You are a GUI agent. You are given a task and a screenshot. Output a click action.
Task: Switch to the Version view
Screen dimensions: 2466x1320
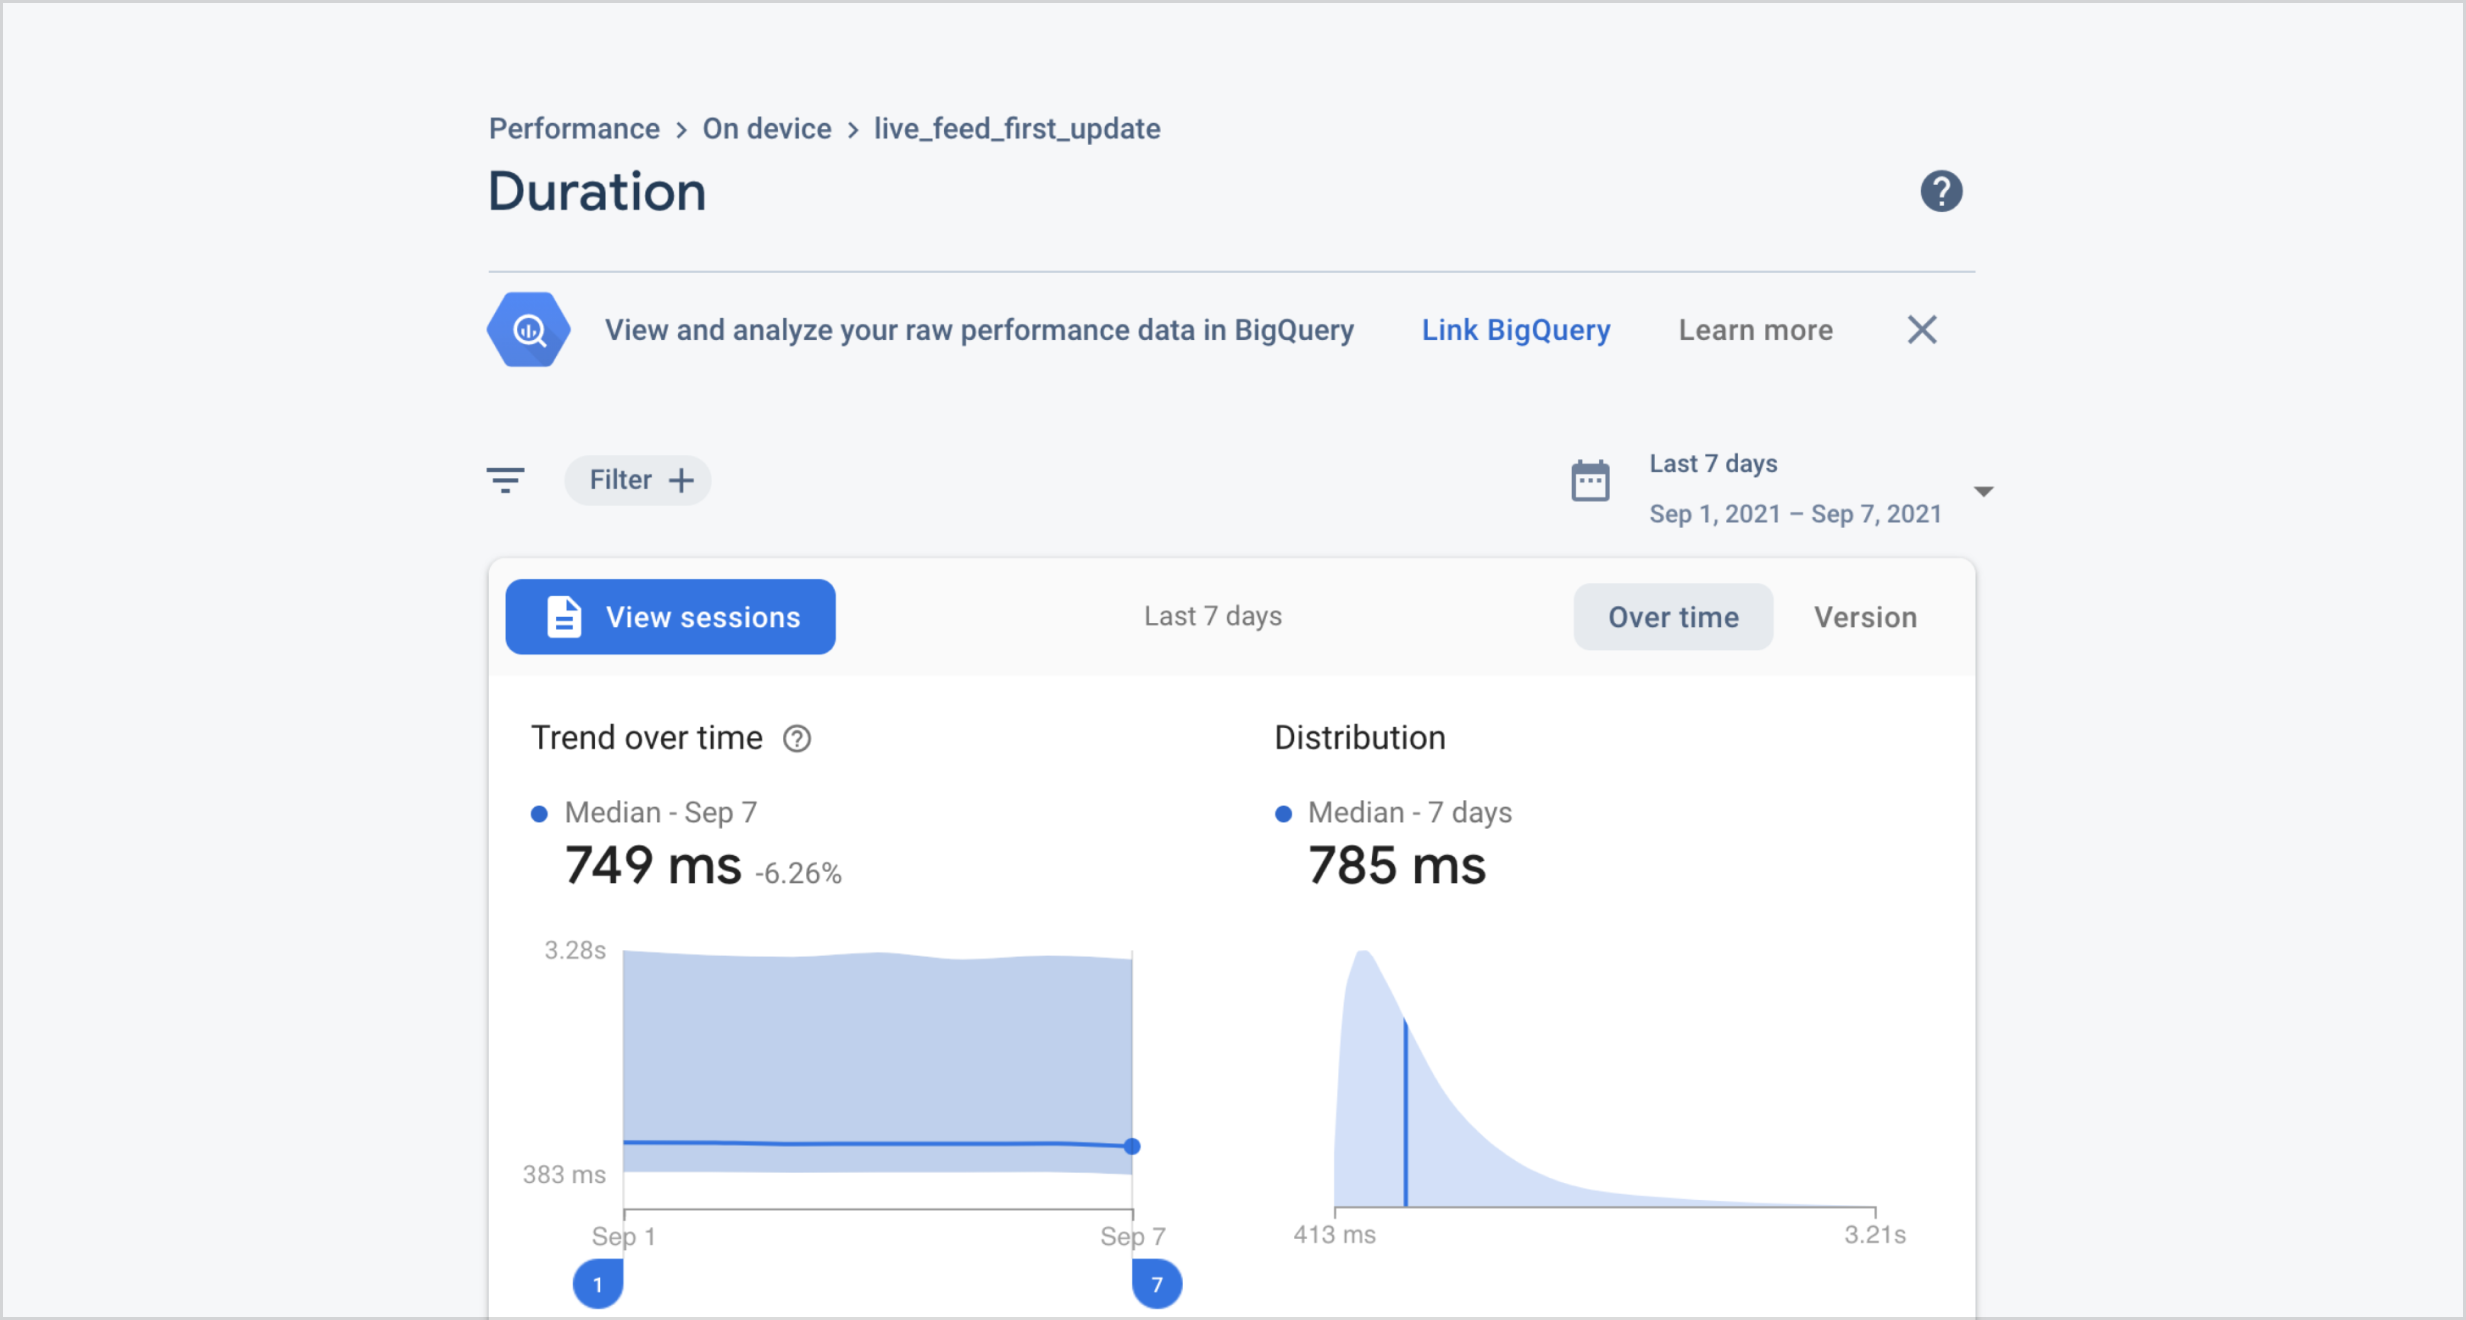click(1864, 617)
